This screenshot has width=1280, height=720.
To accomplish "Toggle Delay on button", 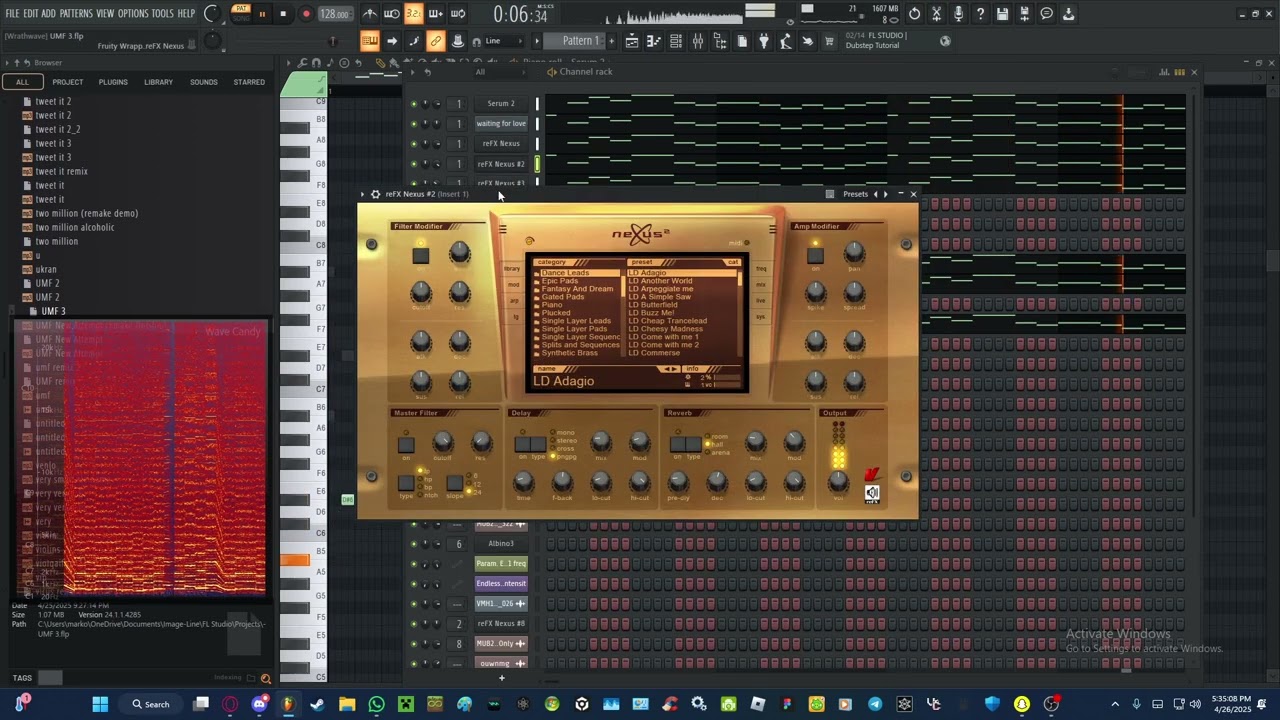I will point(523,444).
